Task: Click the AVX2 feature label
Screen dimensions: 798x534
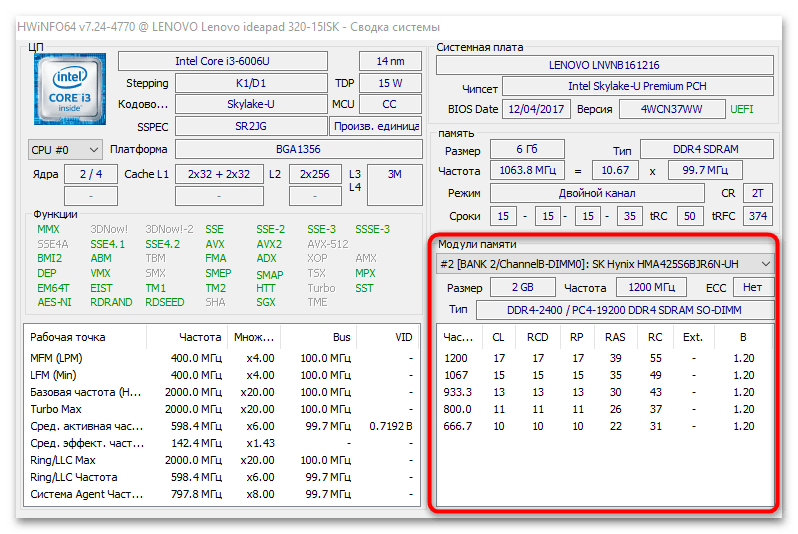Action: point(269,244)
